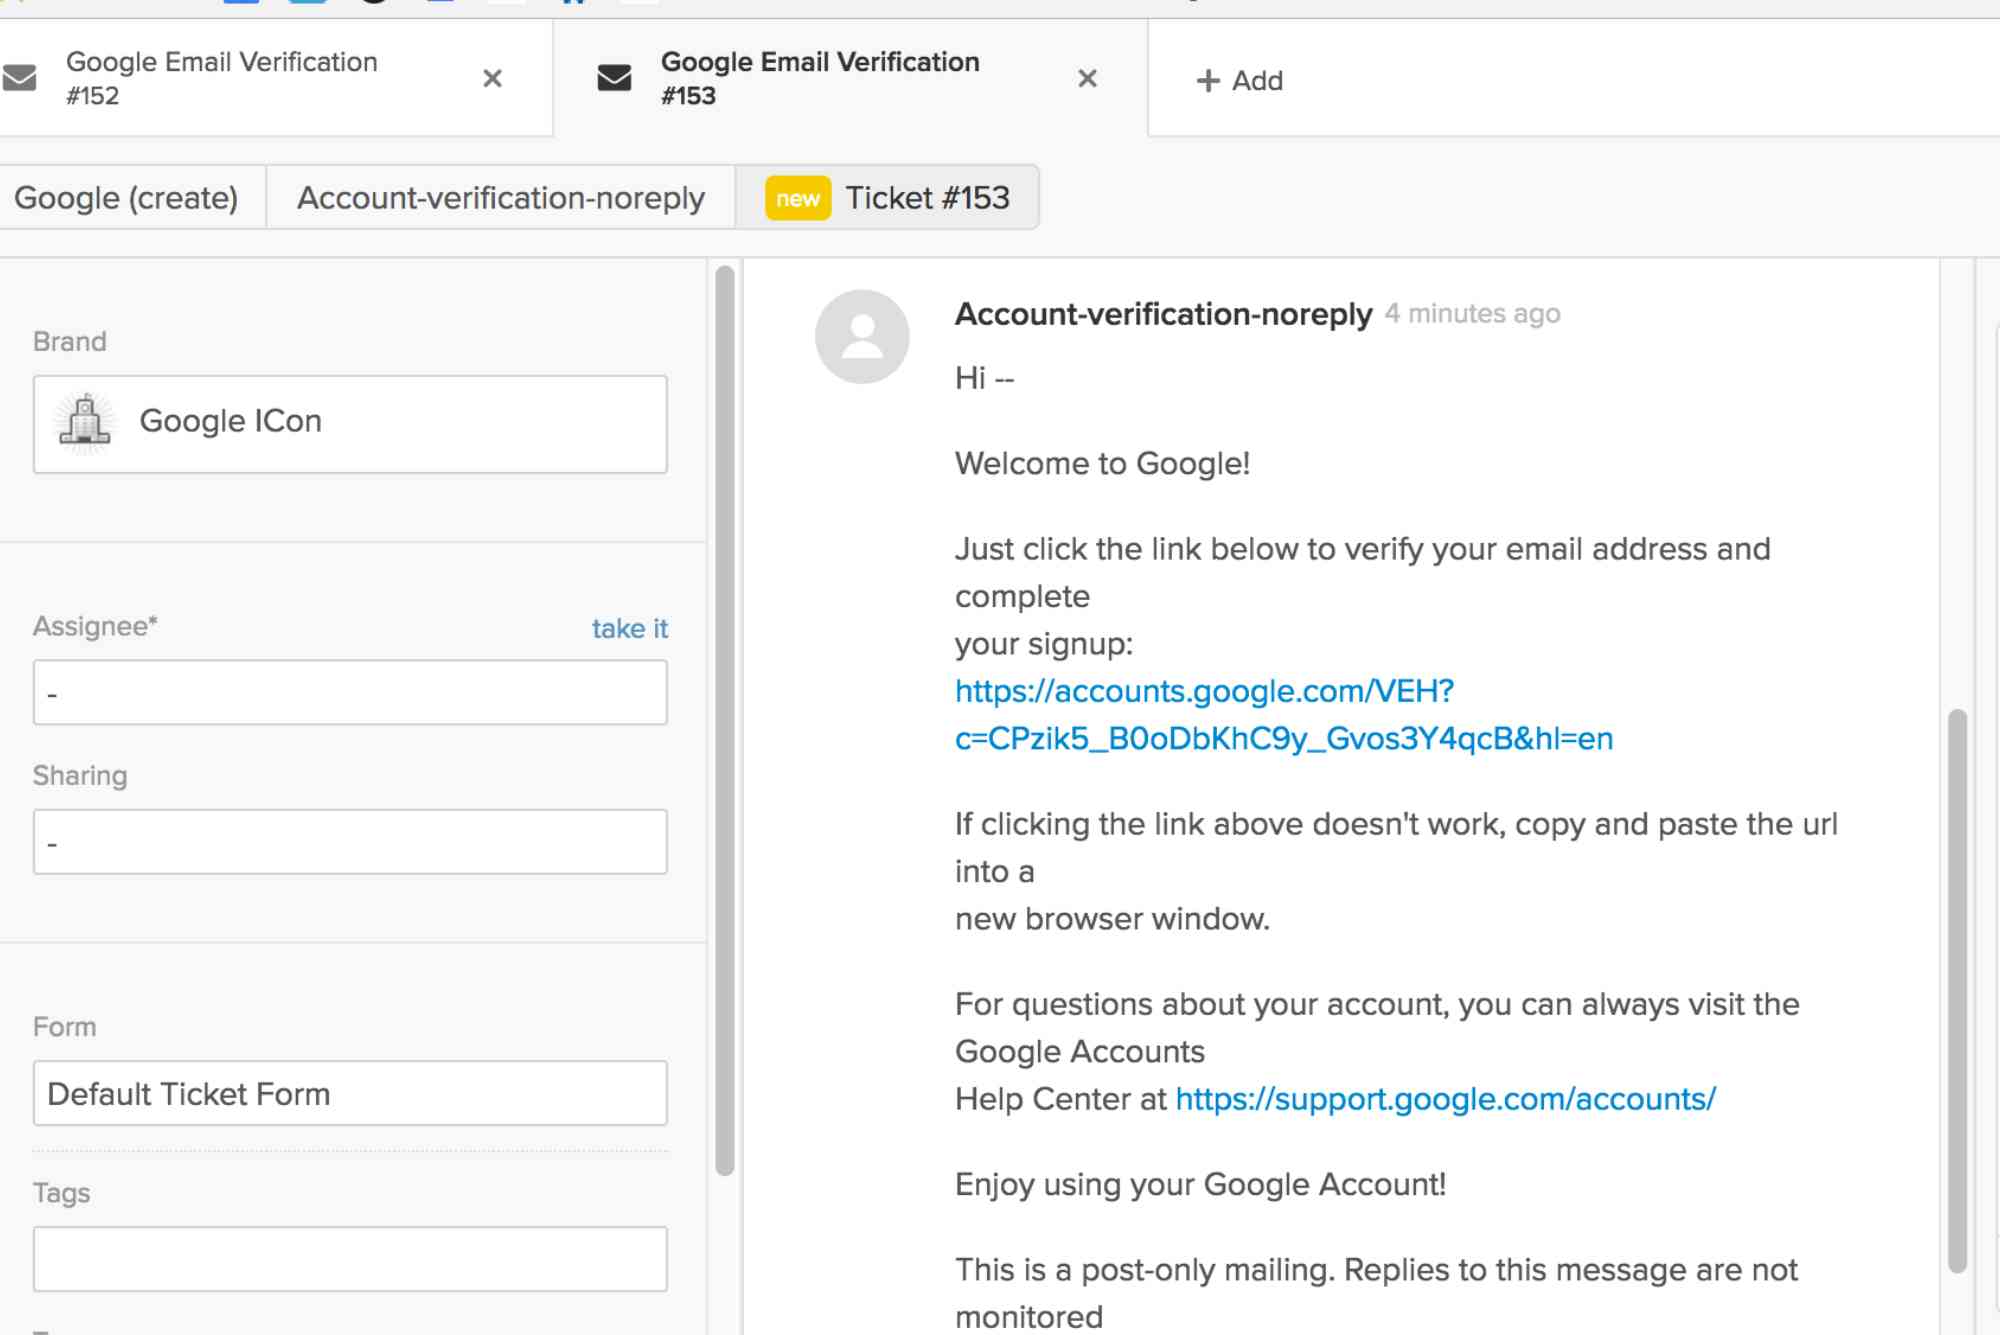
Task: Click the envelope icon on ticket #153 tab
Action: coord(611,78)
